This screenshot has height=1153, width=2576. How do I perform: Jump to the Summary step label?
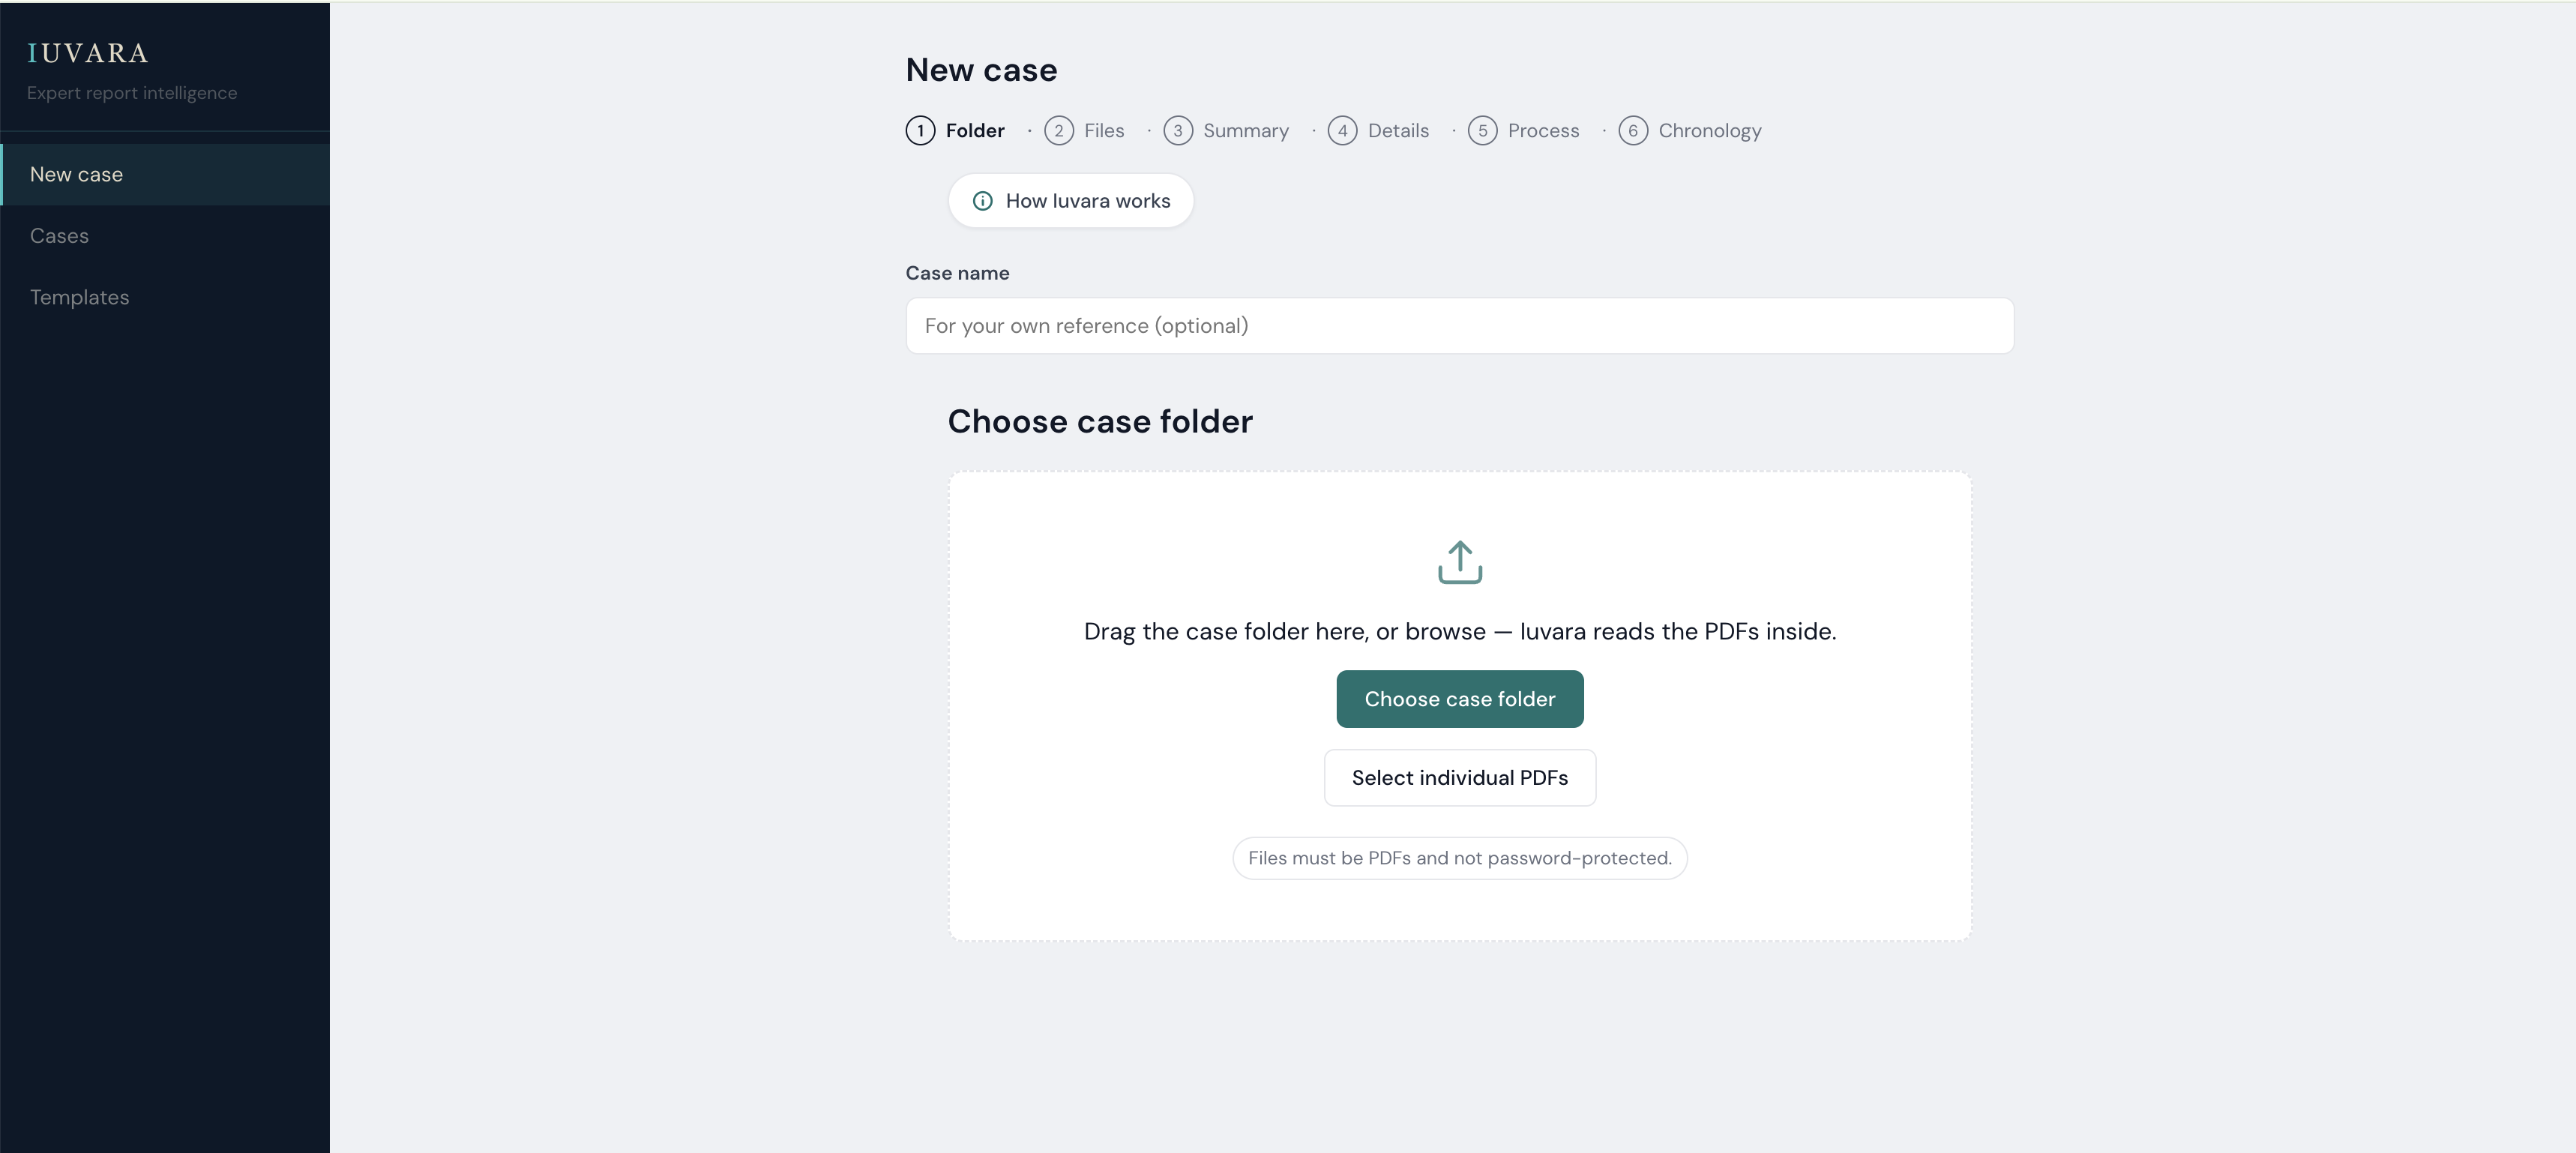click(x=1246, y=131)
